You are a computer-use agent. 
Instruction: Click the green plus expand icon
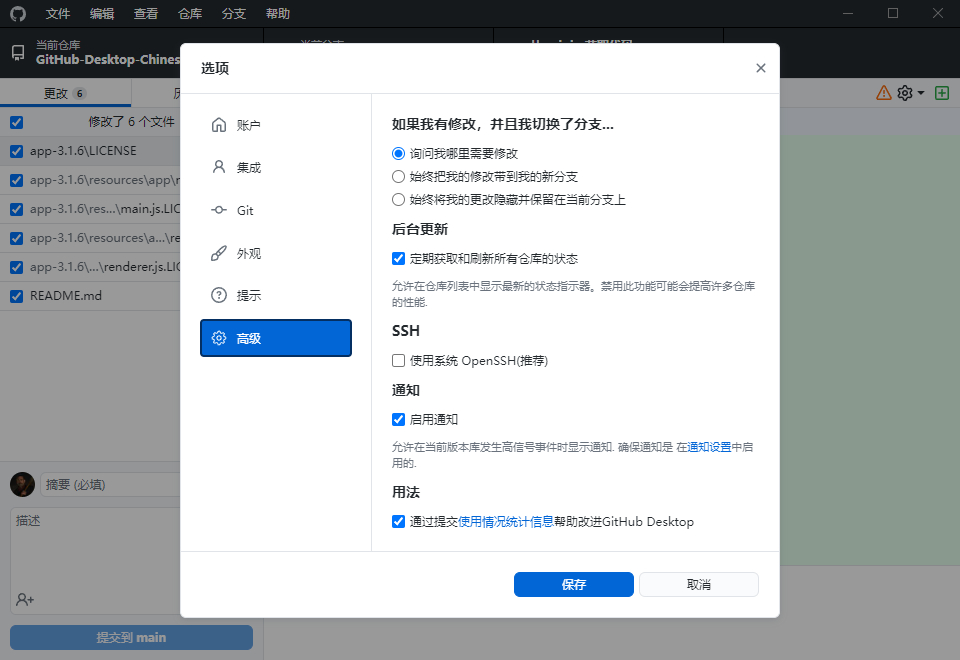pyautogui.click(x=942, y=93)
